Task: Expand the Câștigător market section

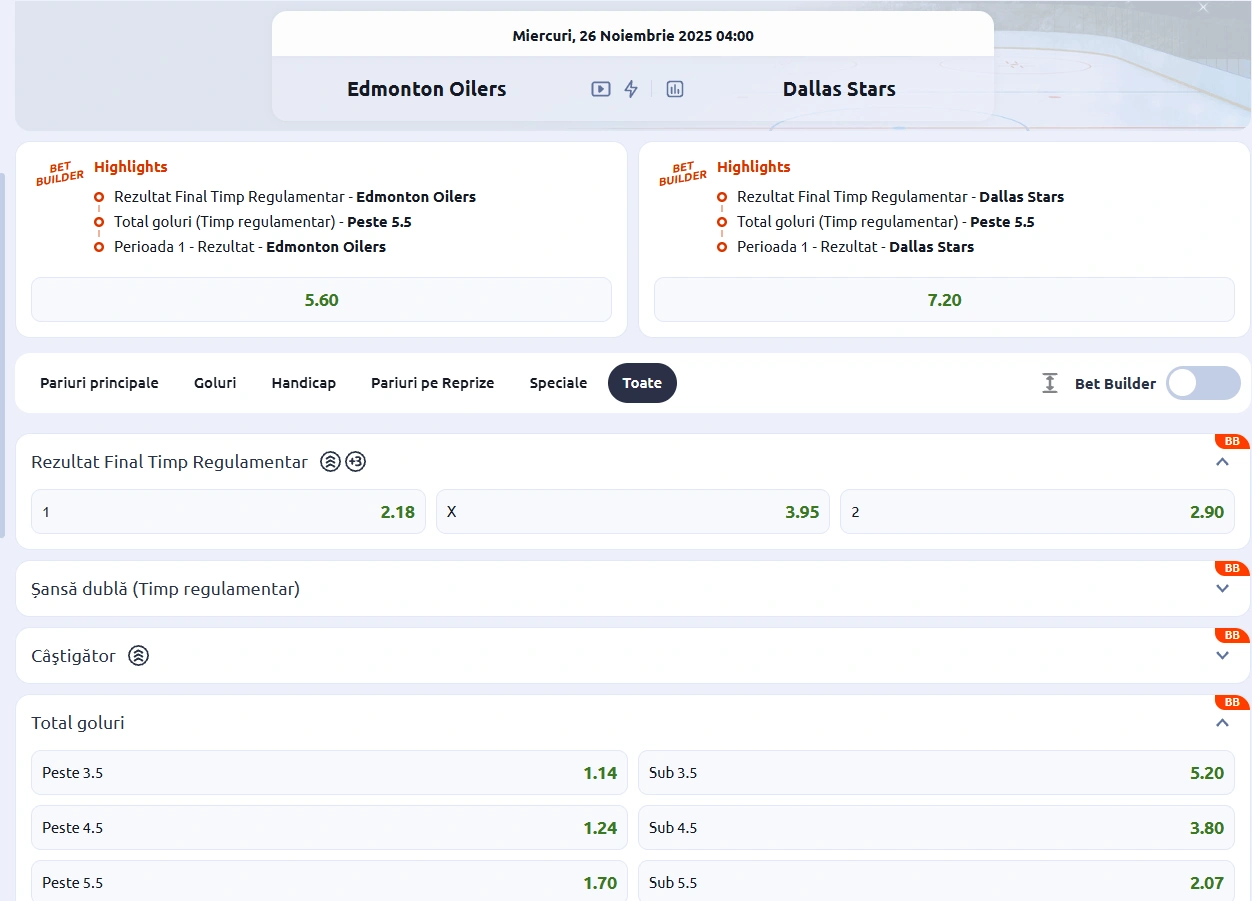Action: click(1221, 656)
